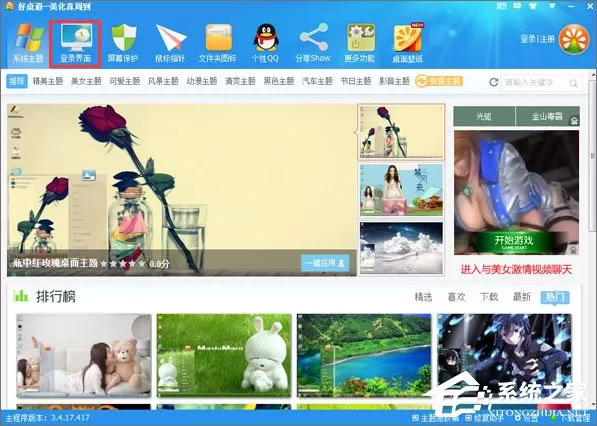The width and height of the screenshot is (597, 426).
Task: Switch to the 美女主题 category tab
Action: (x=86, y=81)
